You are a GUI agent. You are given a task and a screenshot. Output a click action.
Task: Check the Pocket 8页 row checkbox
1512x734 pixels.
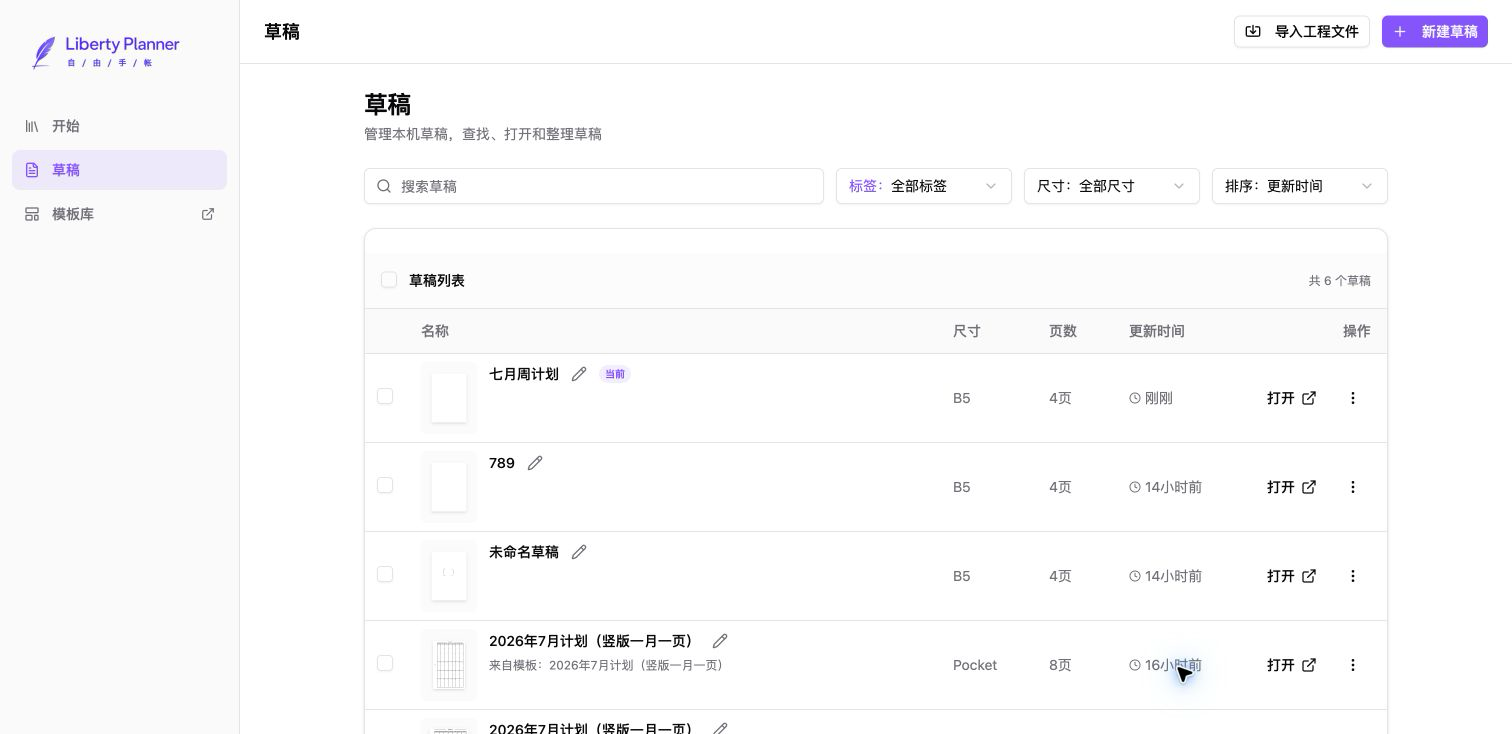tap(385, 663)
